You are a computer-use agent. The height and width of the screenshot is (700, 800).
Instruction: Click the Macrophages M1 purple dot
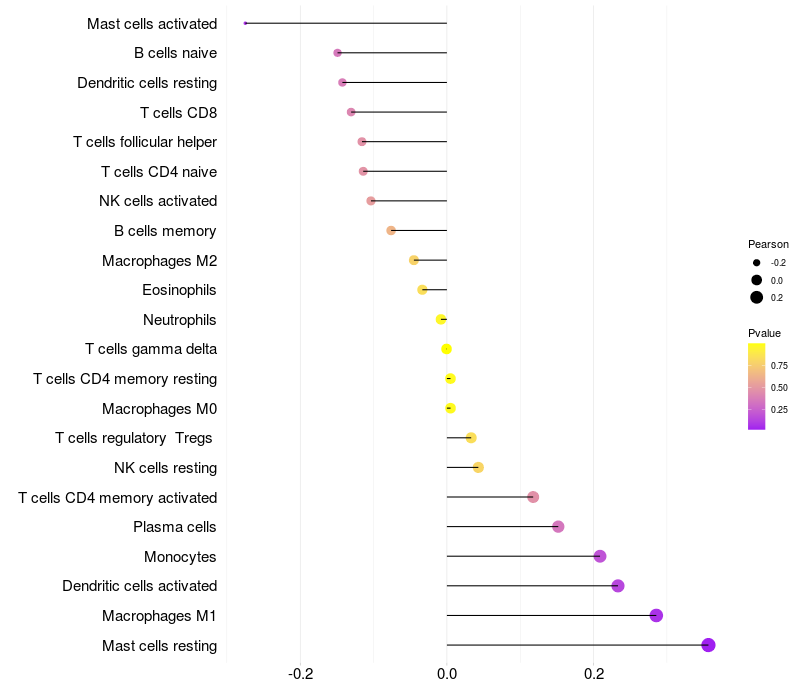[656, 615]
